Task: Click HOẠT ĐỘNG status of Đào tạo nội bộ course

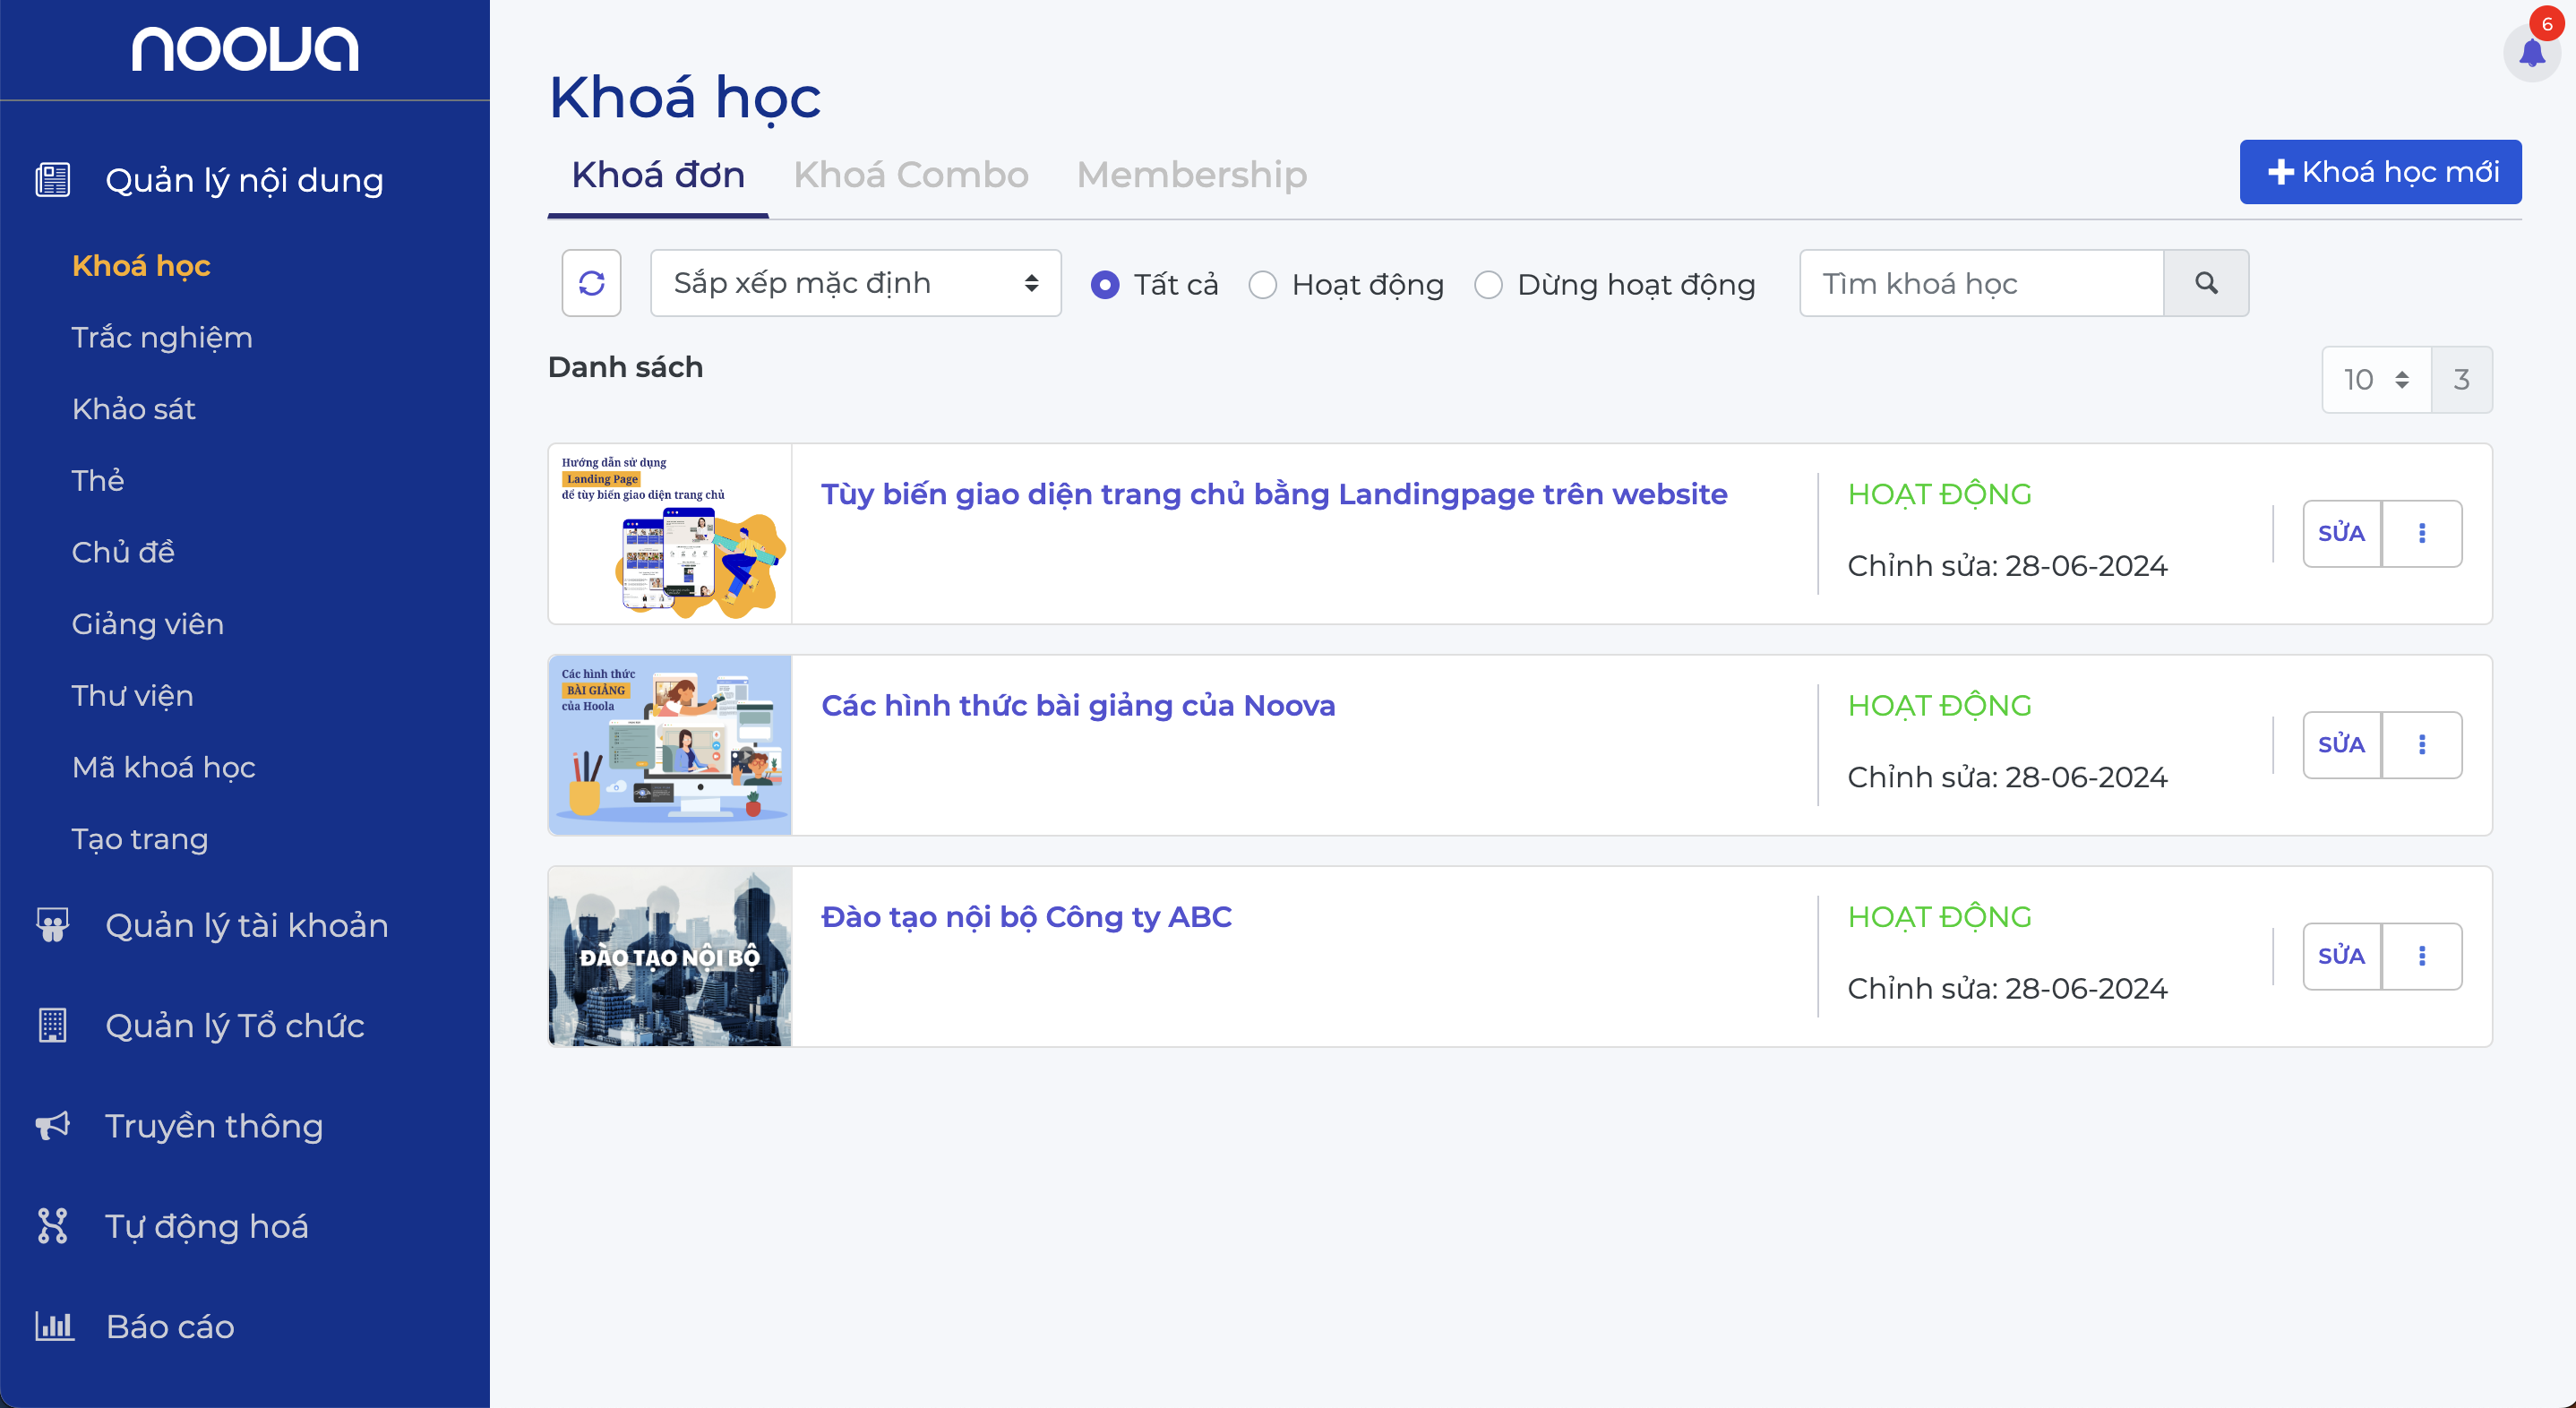Action: pyautogui.click(x=1939, y=917)
